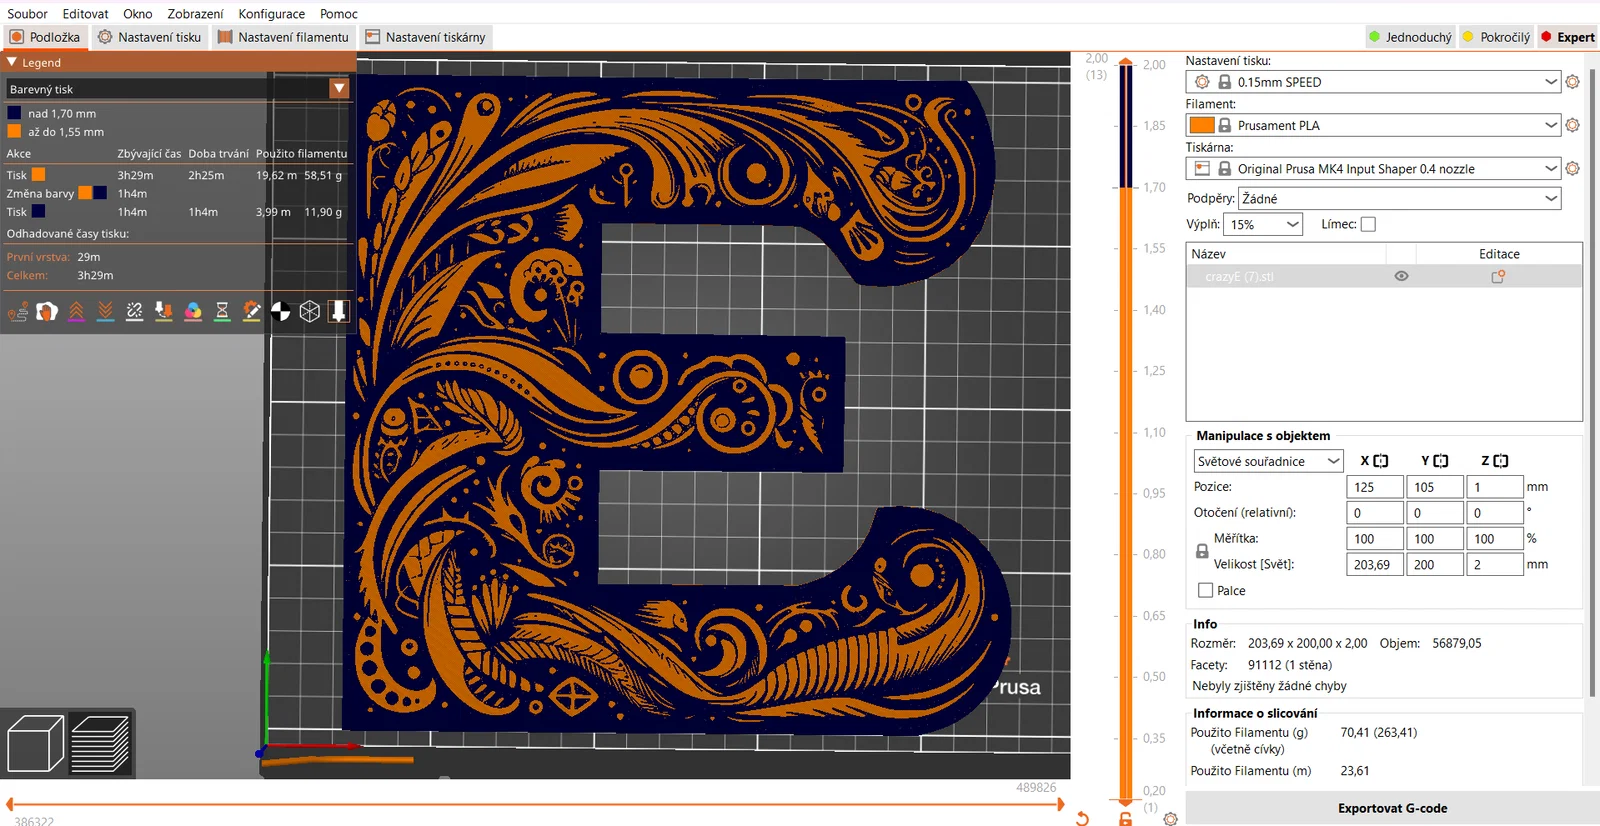
Task: Check the Palce checkbox
Action: point(1205,591)
